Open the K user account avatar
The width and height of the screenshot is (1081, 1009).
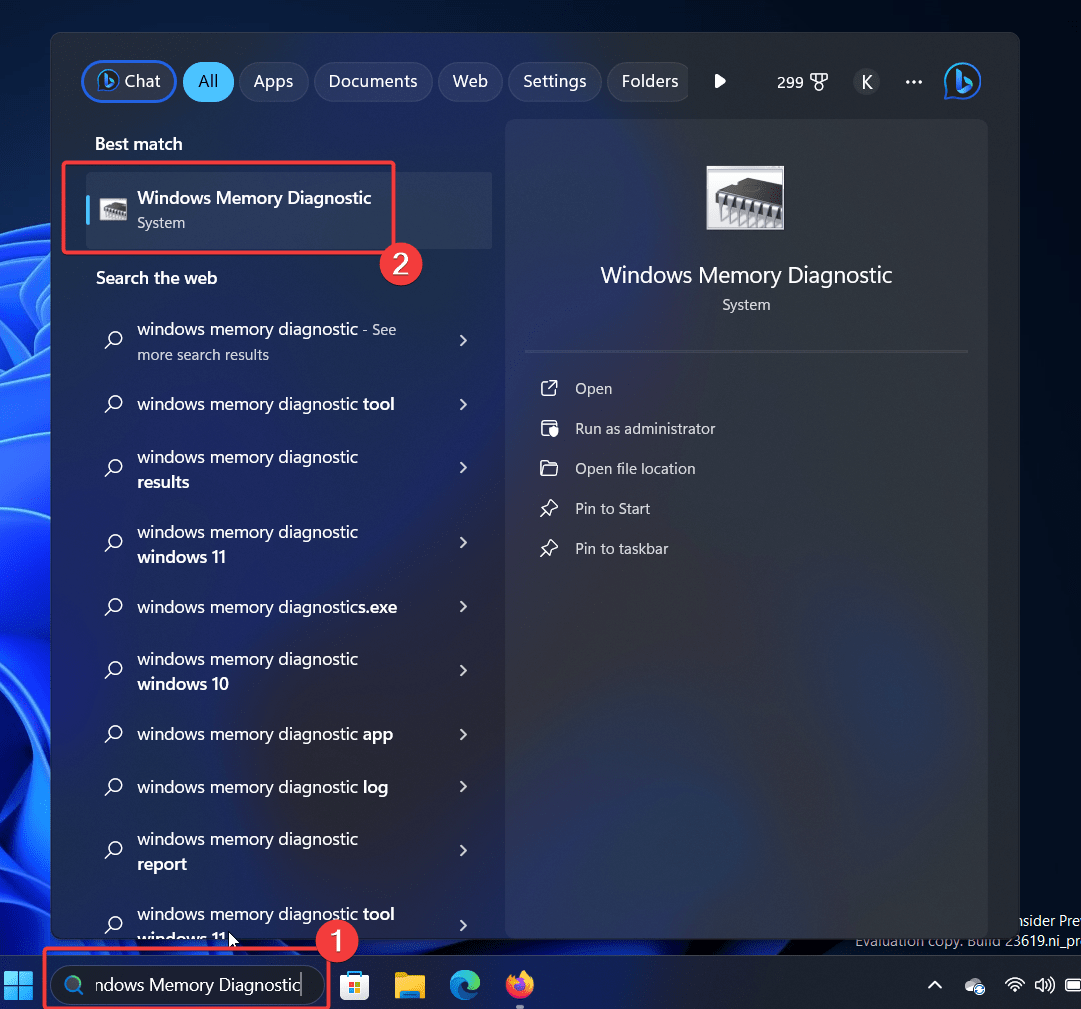click(x=866, y=82)
